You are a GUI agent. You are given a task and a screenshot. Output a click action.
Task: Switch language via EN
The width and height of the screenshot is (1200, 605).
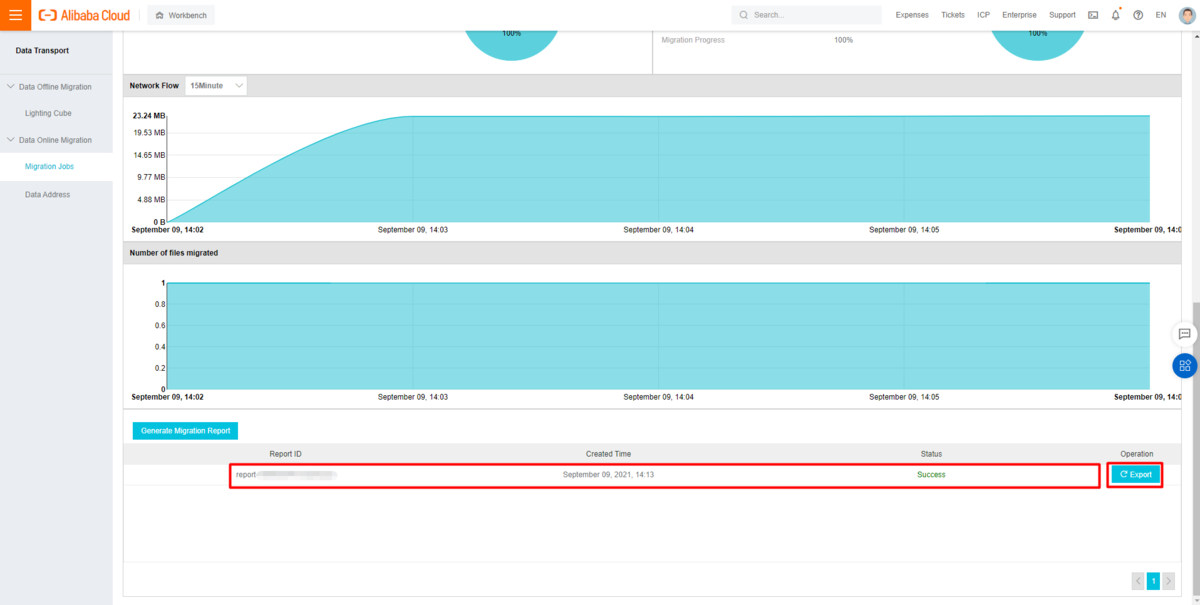1161,15
